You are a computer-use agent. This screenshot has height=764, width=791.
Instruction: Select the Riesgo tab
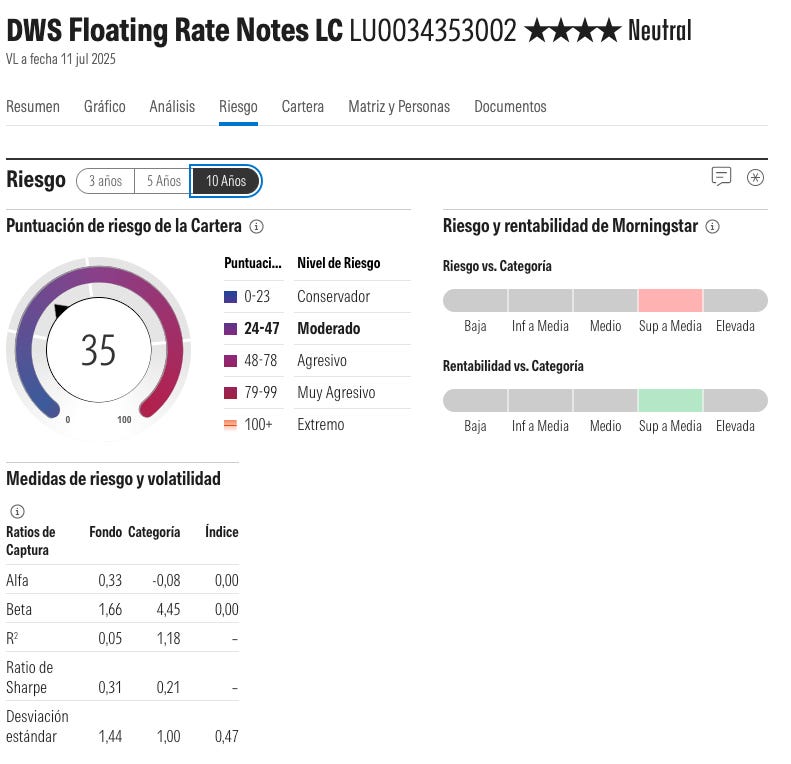tap(238, 107)
